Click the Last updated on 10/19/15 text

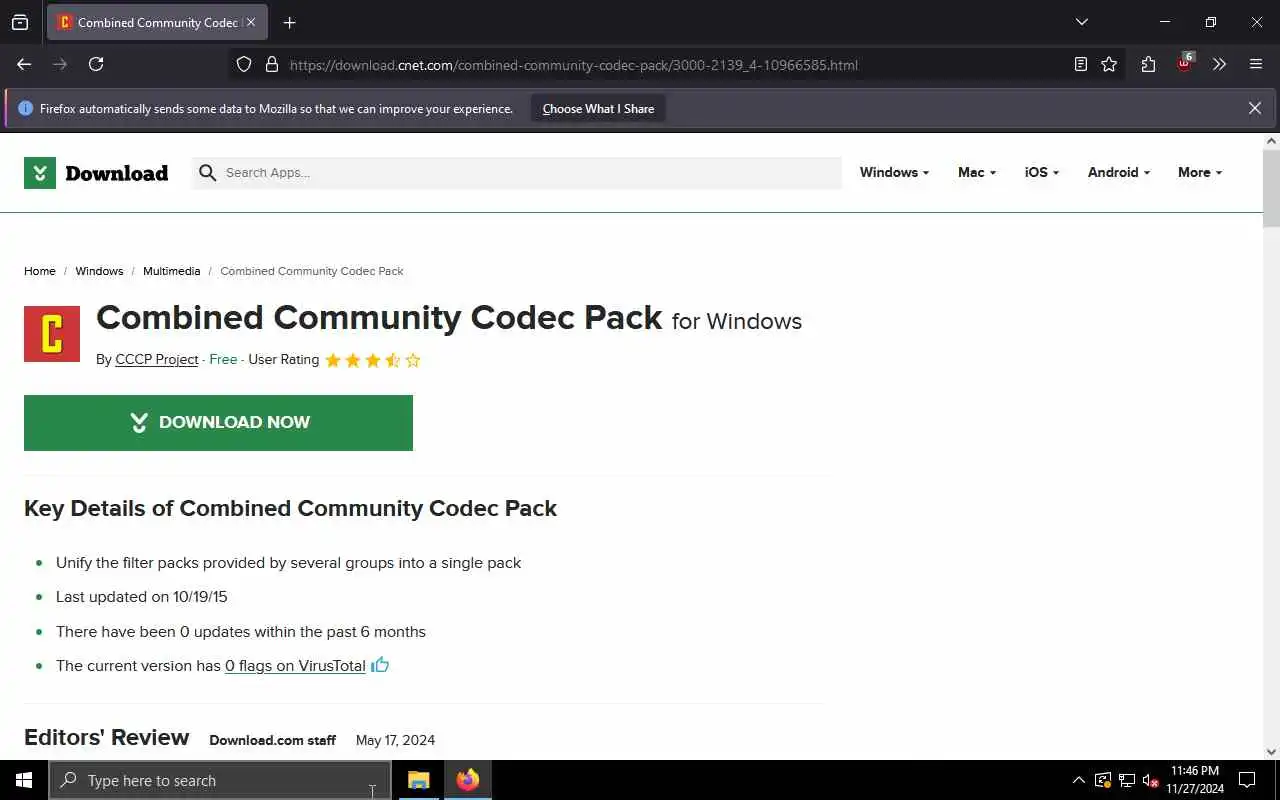(x=142, y=597)
